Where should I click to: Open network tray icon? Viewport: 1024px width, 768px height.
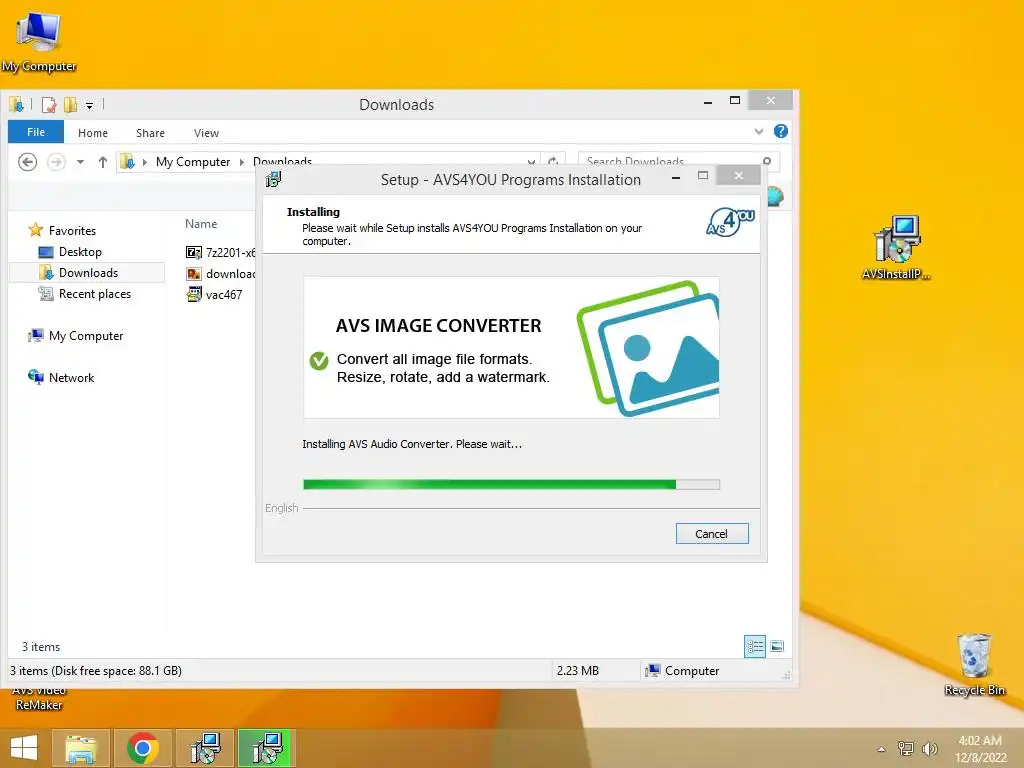pos(906,748)
